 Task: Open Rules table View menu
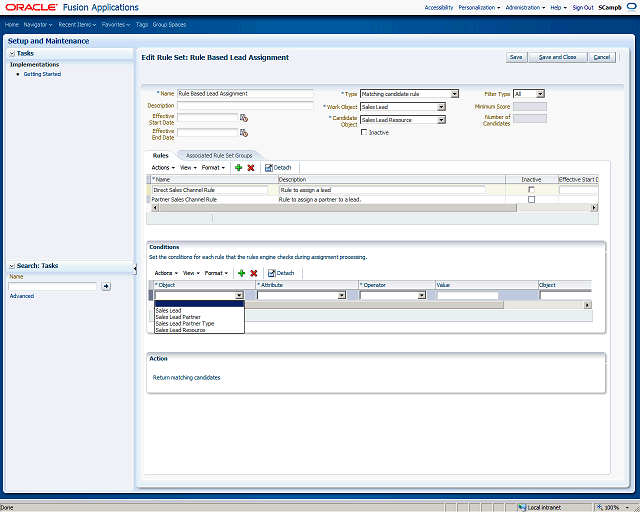tap(188, 167)
